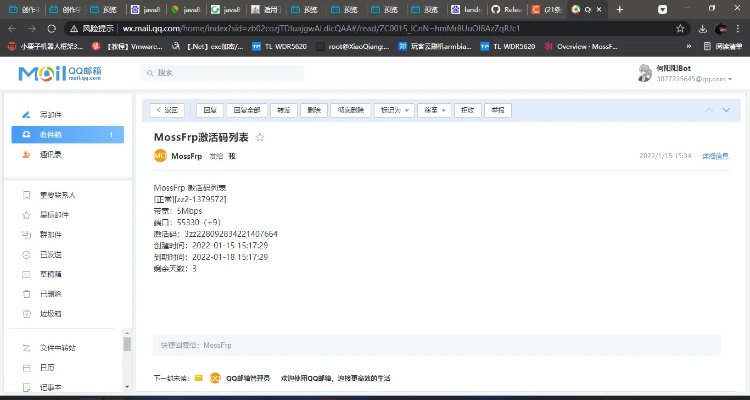The width and height of the screenshot is (750, 400).
Task: Click the 返回 (Back) button
Action: click(x=169, y=110)
